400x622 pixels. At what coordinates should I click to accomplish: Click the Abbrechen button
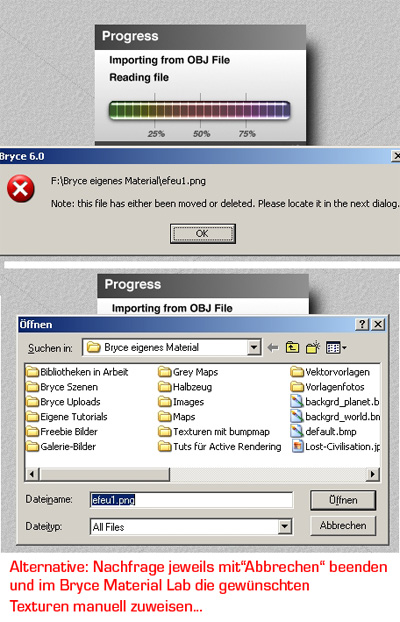click(x=343, y=526)
